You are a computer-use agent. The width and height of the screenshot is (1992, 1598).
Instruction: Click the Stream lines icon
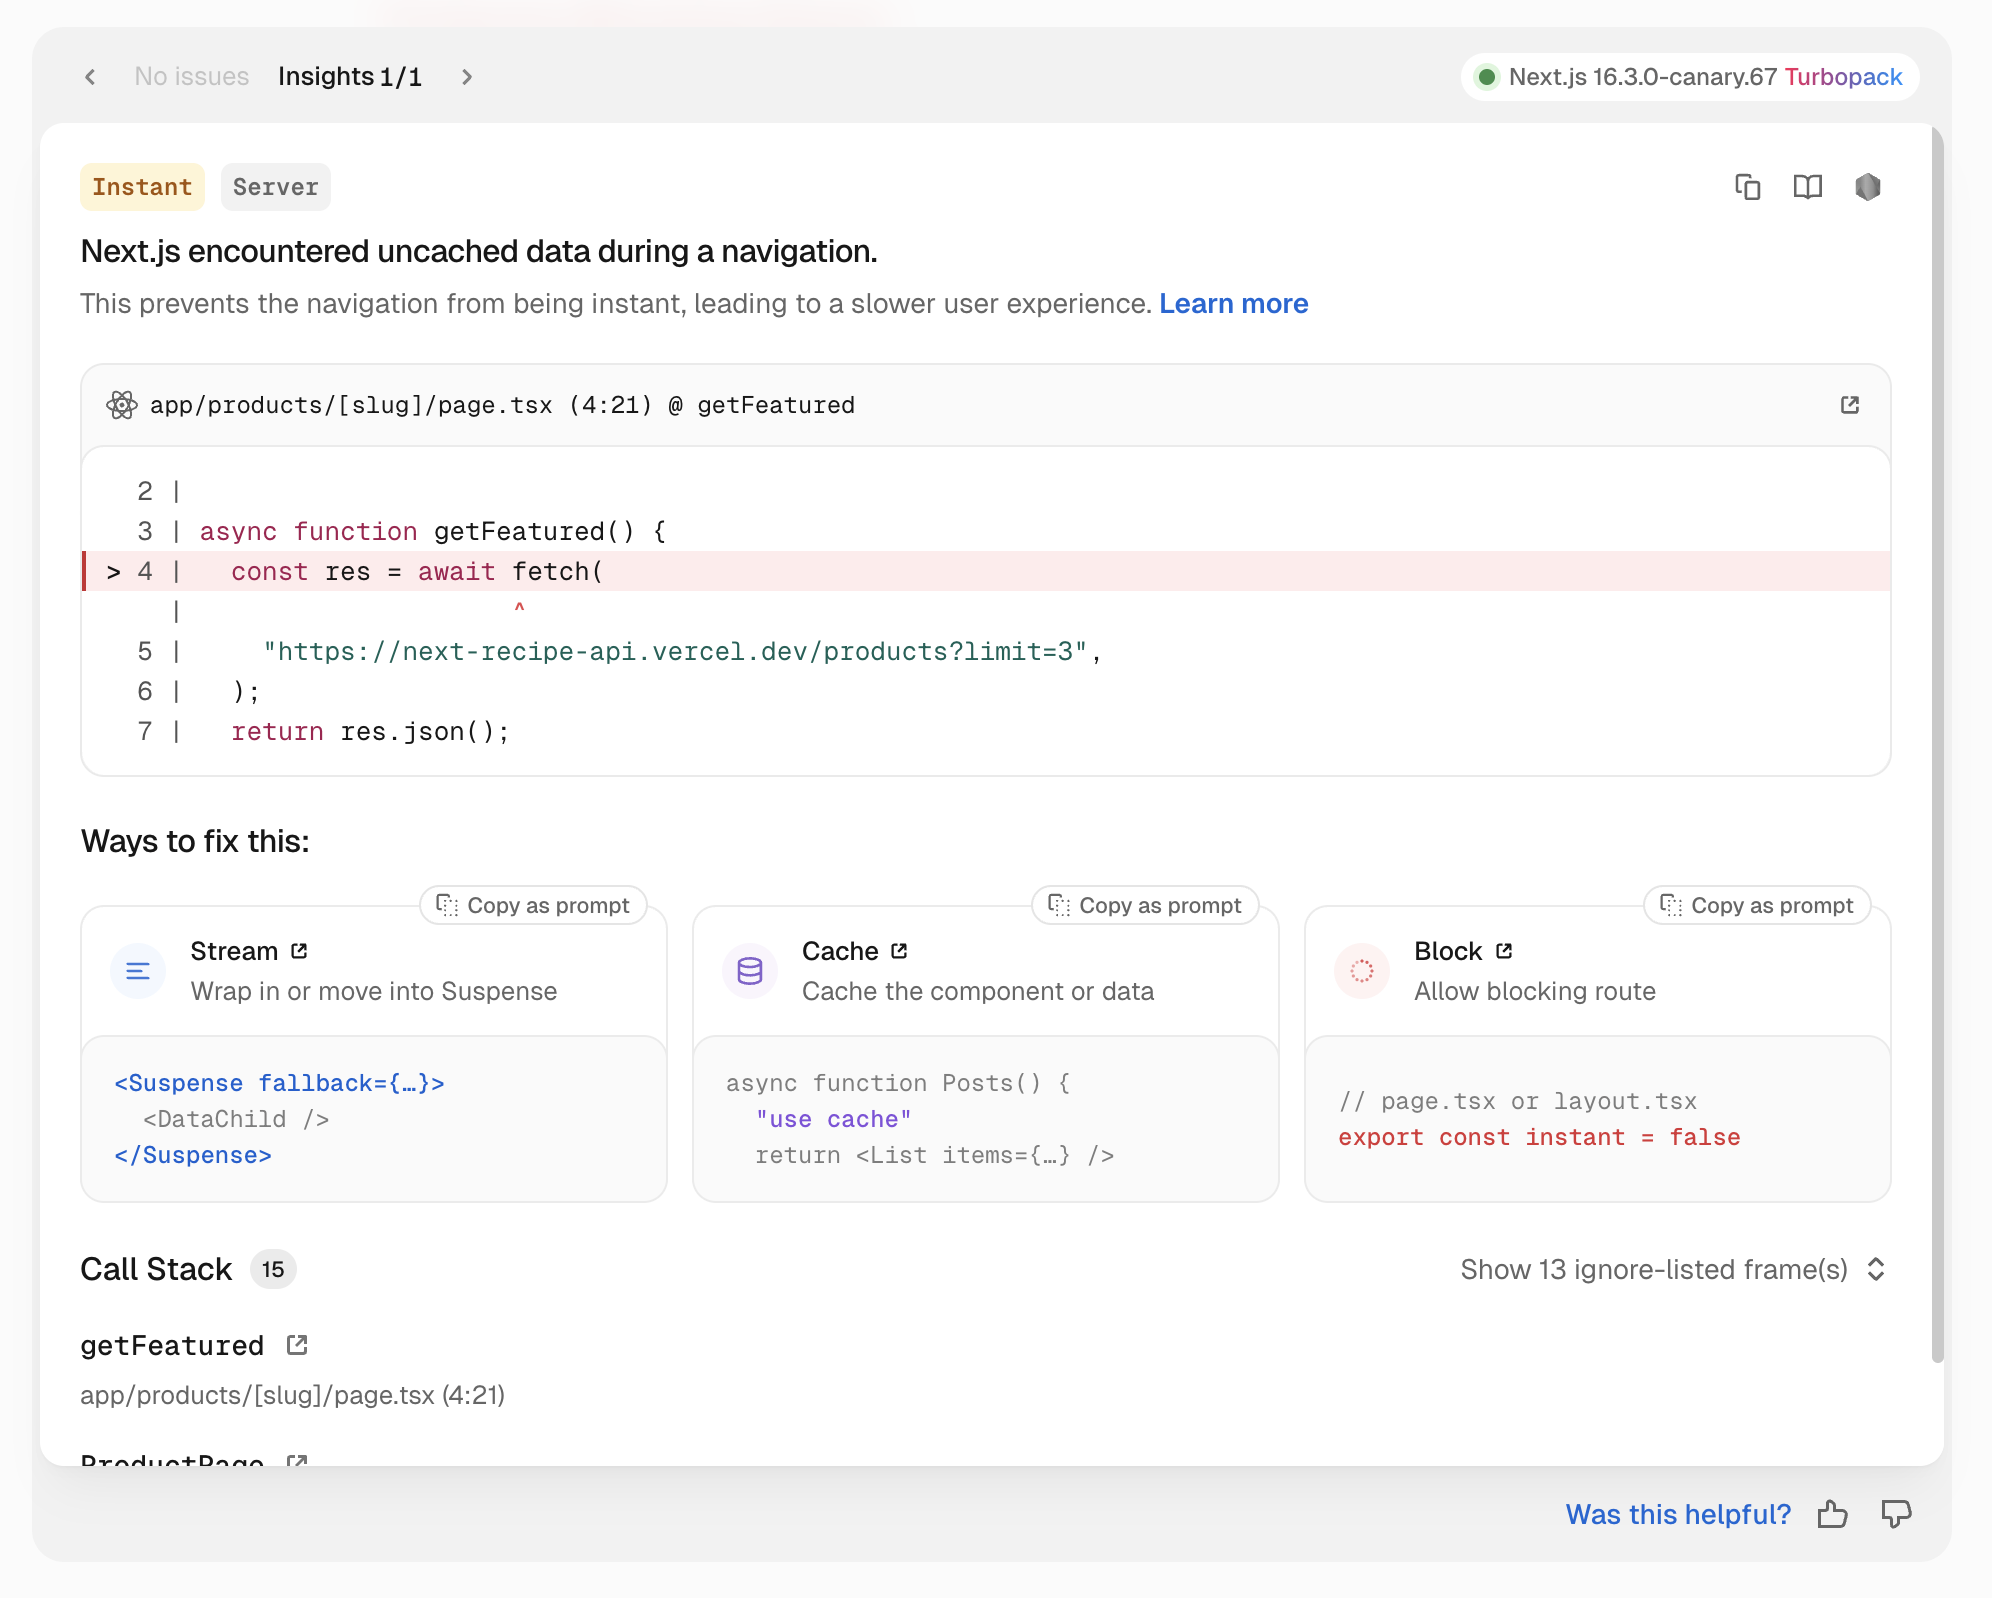click(x=138, y=971)
